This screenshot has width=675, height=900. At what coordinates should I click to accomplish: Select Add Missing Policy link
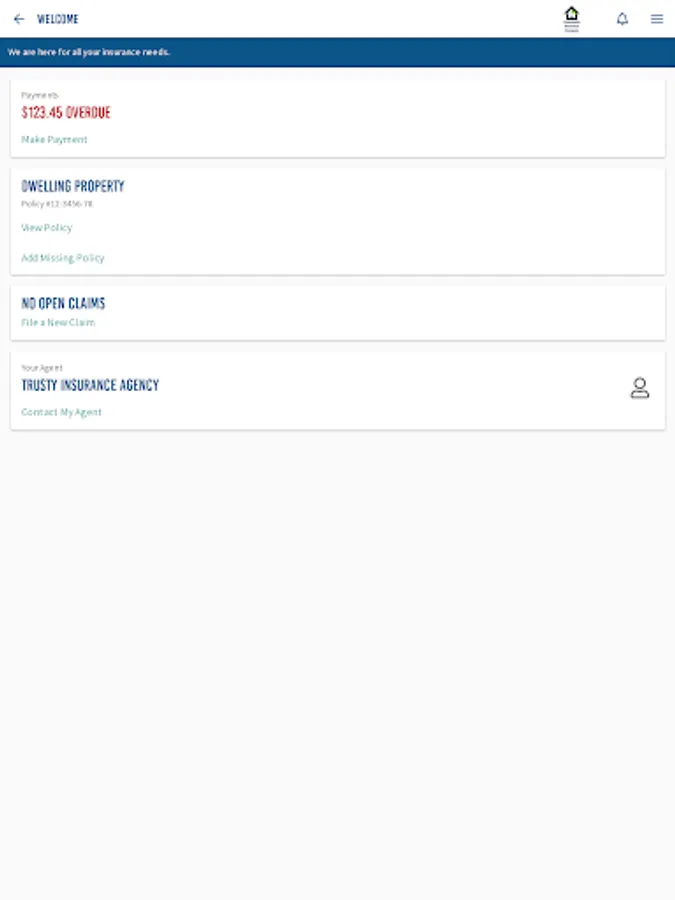tap(63, 258)
